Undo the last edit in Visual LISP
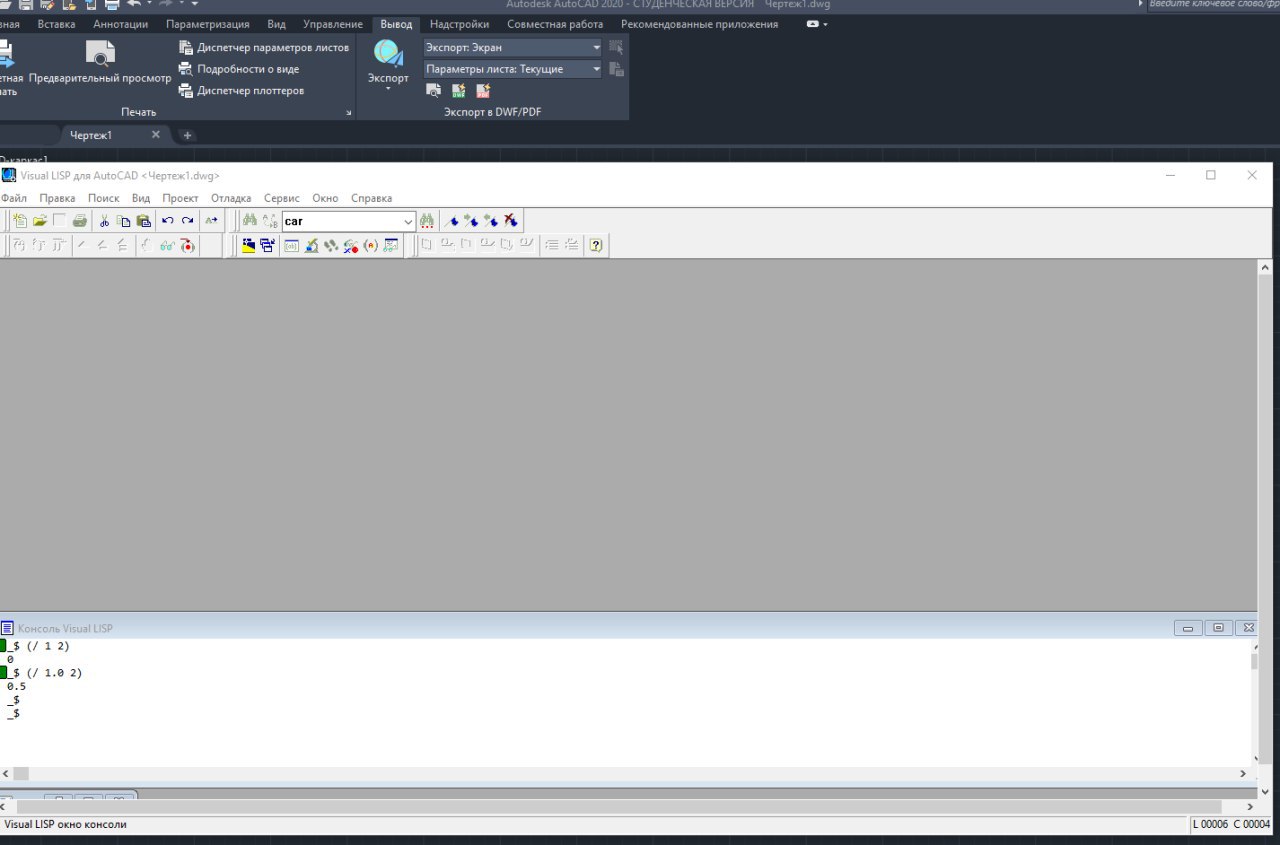1280x845 pixels. (x=168, y=221)
